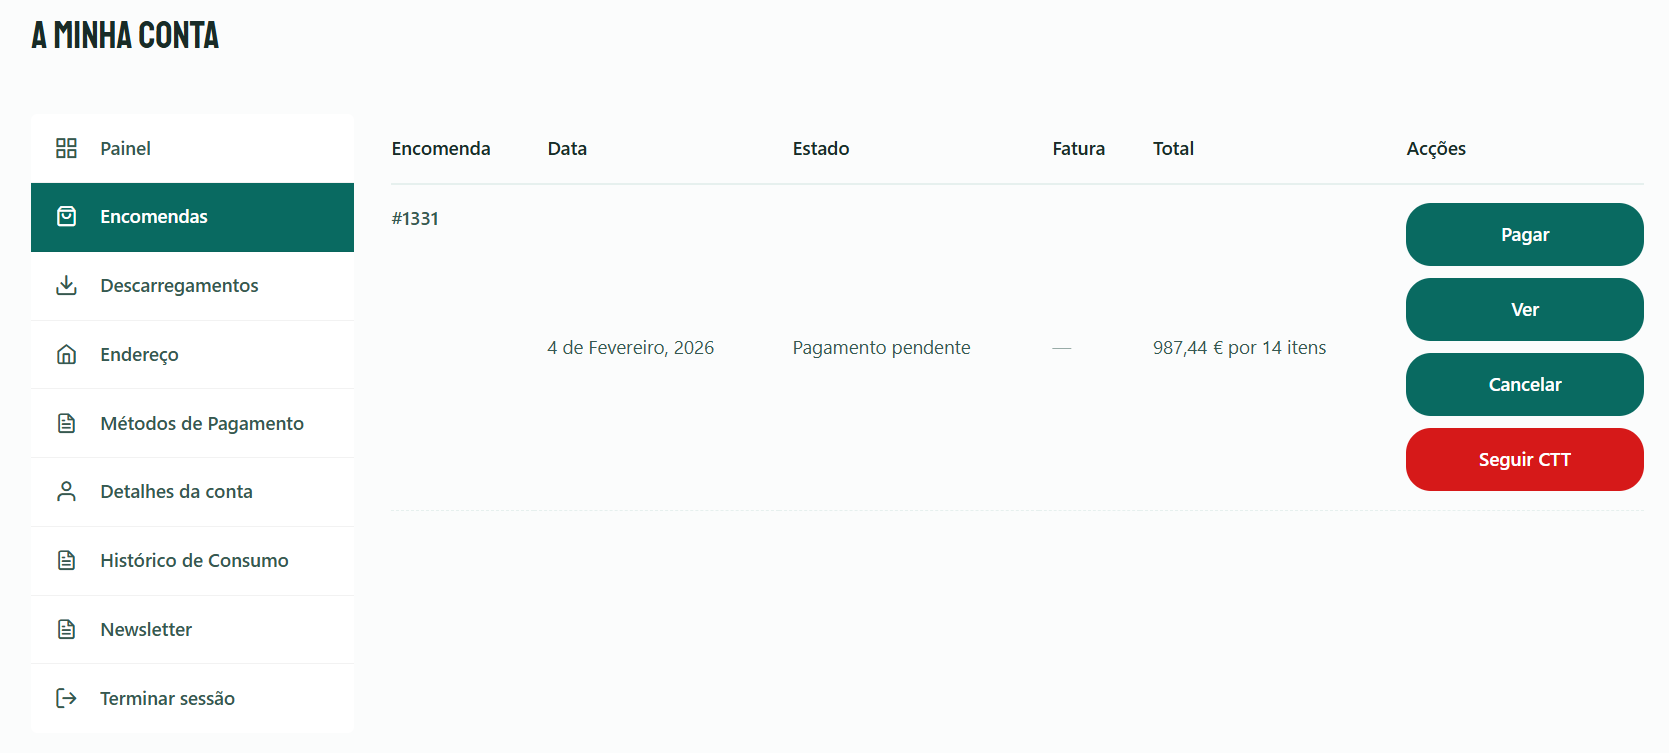
Task: Select Histórico de Consumo in sidebar
Action: (194, 561)
